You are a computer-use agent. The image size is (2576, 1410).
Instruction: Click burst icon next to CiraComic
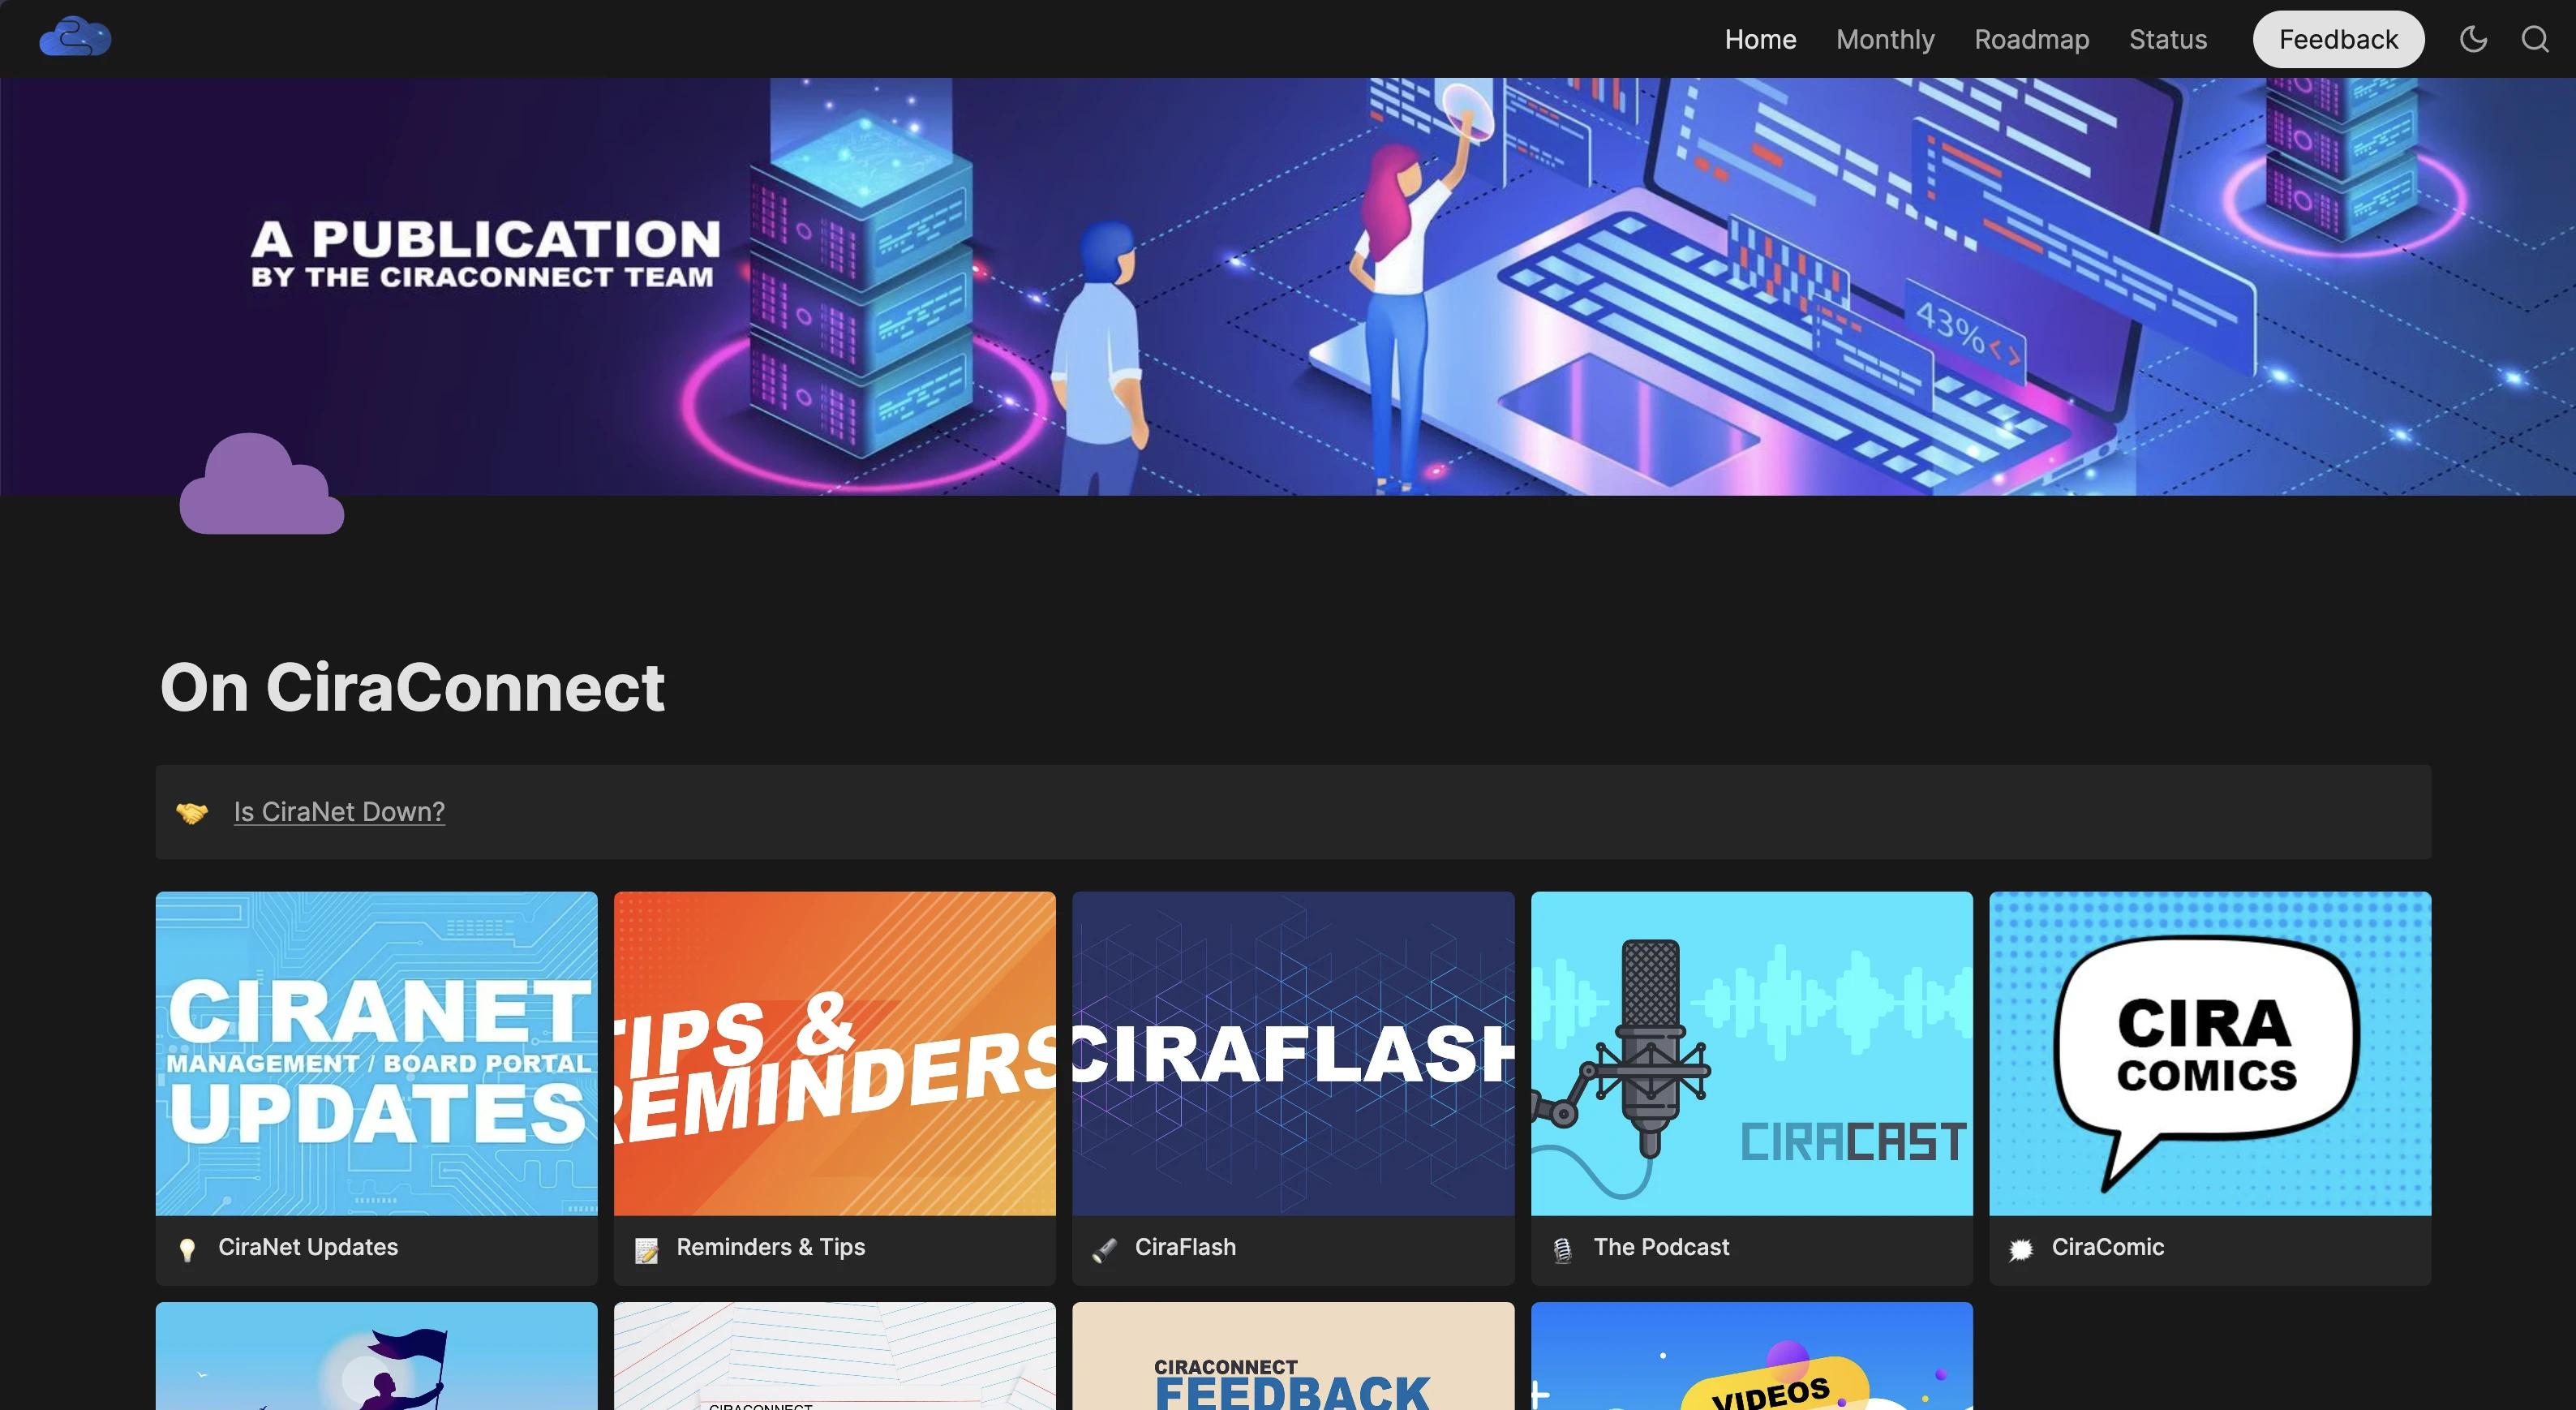click(x=2021, y=1248)
